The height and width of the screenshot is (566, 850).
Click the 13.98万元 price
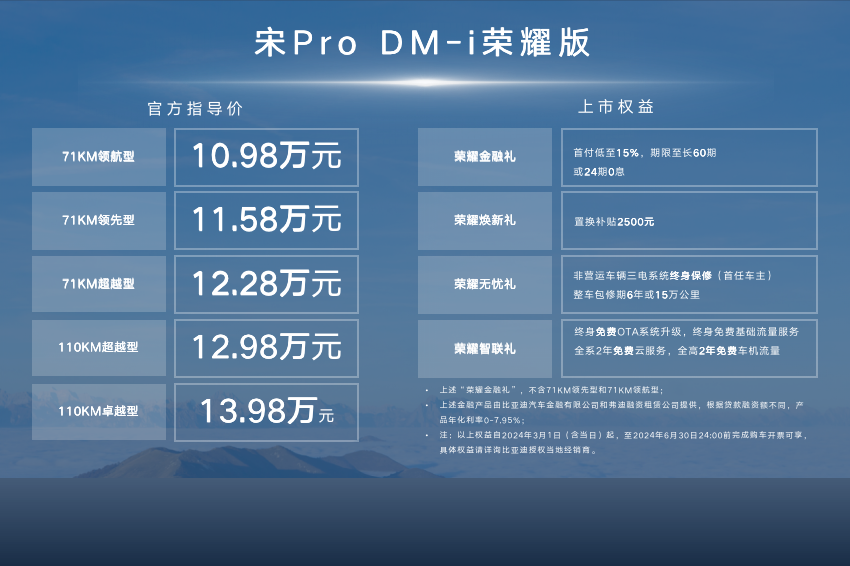click(267, 410)
